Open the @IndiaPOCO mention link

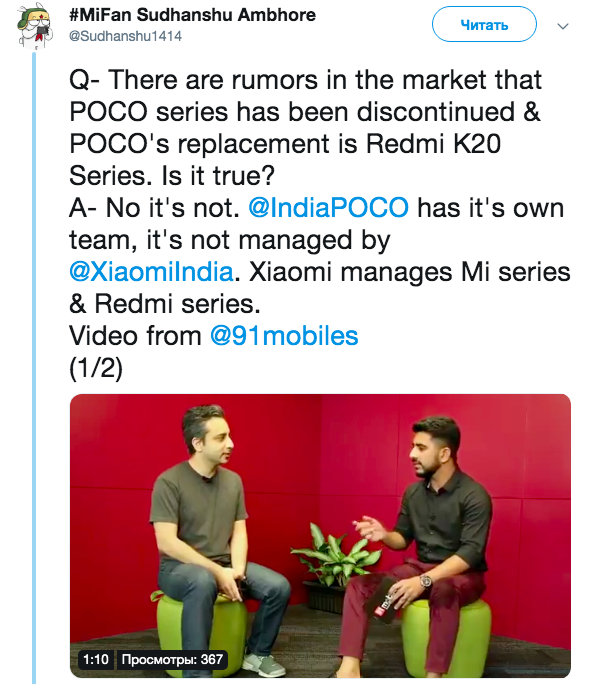point(328,208)
